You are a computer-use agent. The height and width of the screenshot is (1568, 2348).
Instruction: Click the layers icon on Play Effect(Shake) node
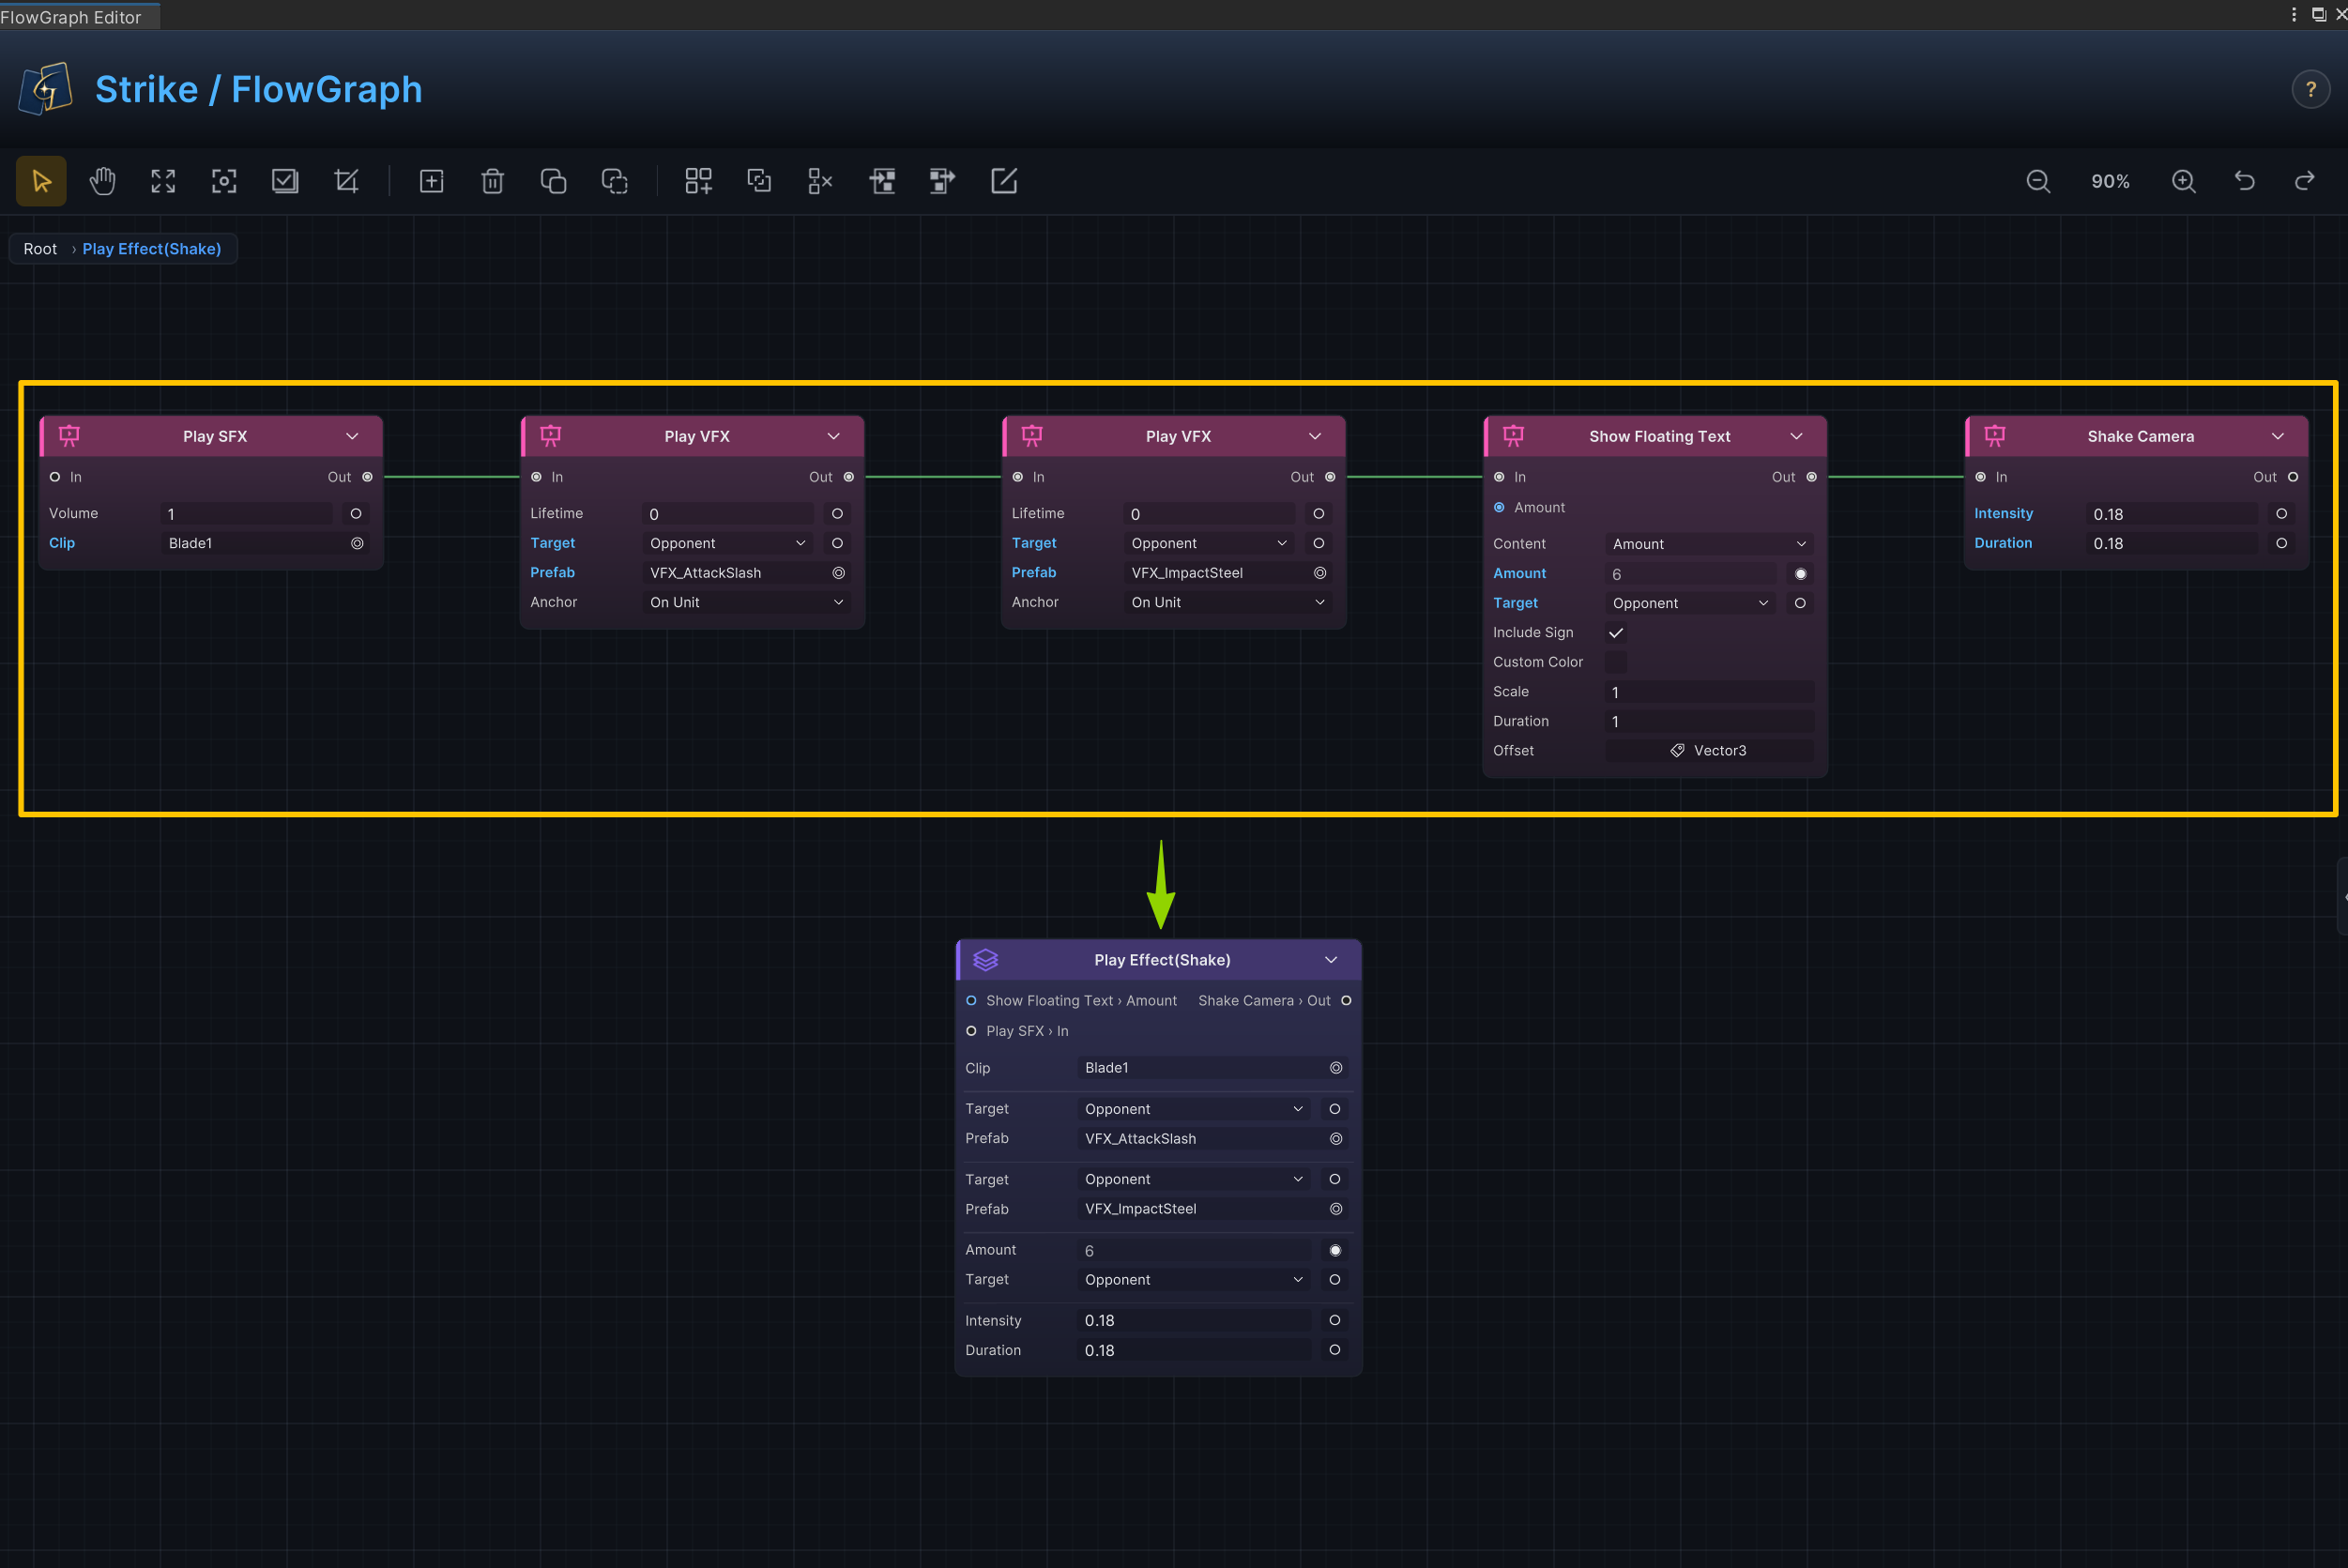click(x=985, y=960)
